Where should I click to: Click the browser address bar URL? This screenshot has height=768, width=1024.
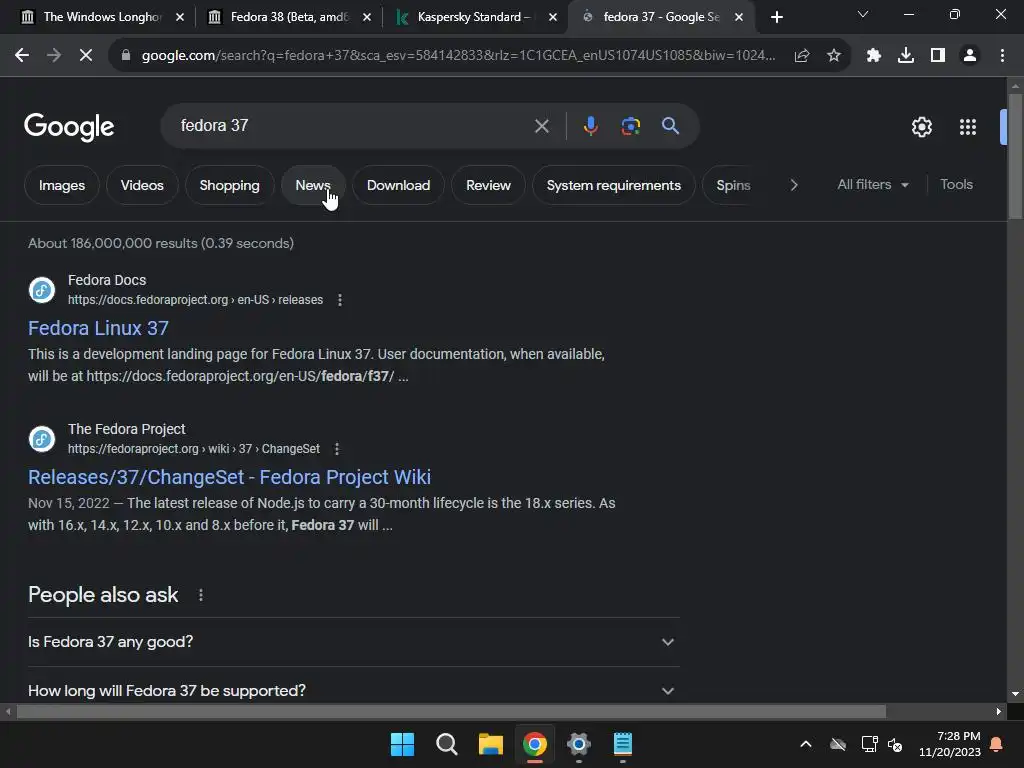(458, 56)
